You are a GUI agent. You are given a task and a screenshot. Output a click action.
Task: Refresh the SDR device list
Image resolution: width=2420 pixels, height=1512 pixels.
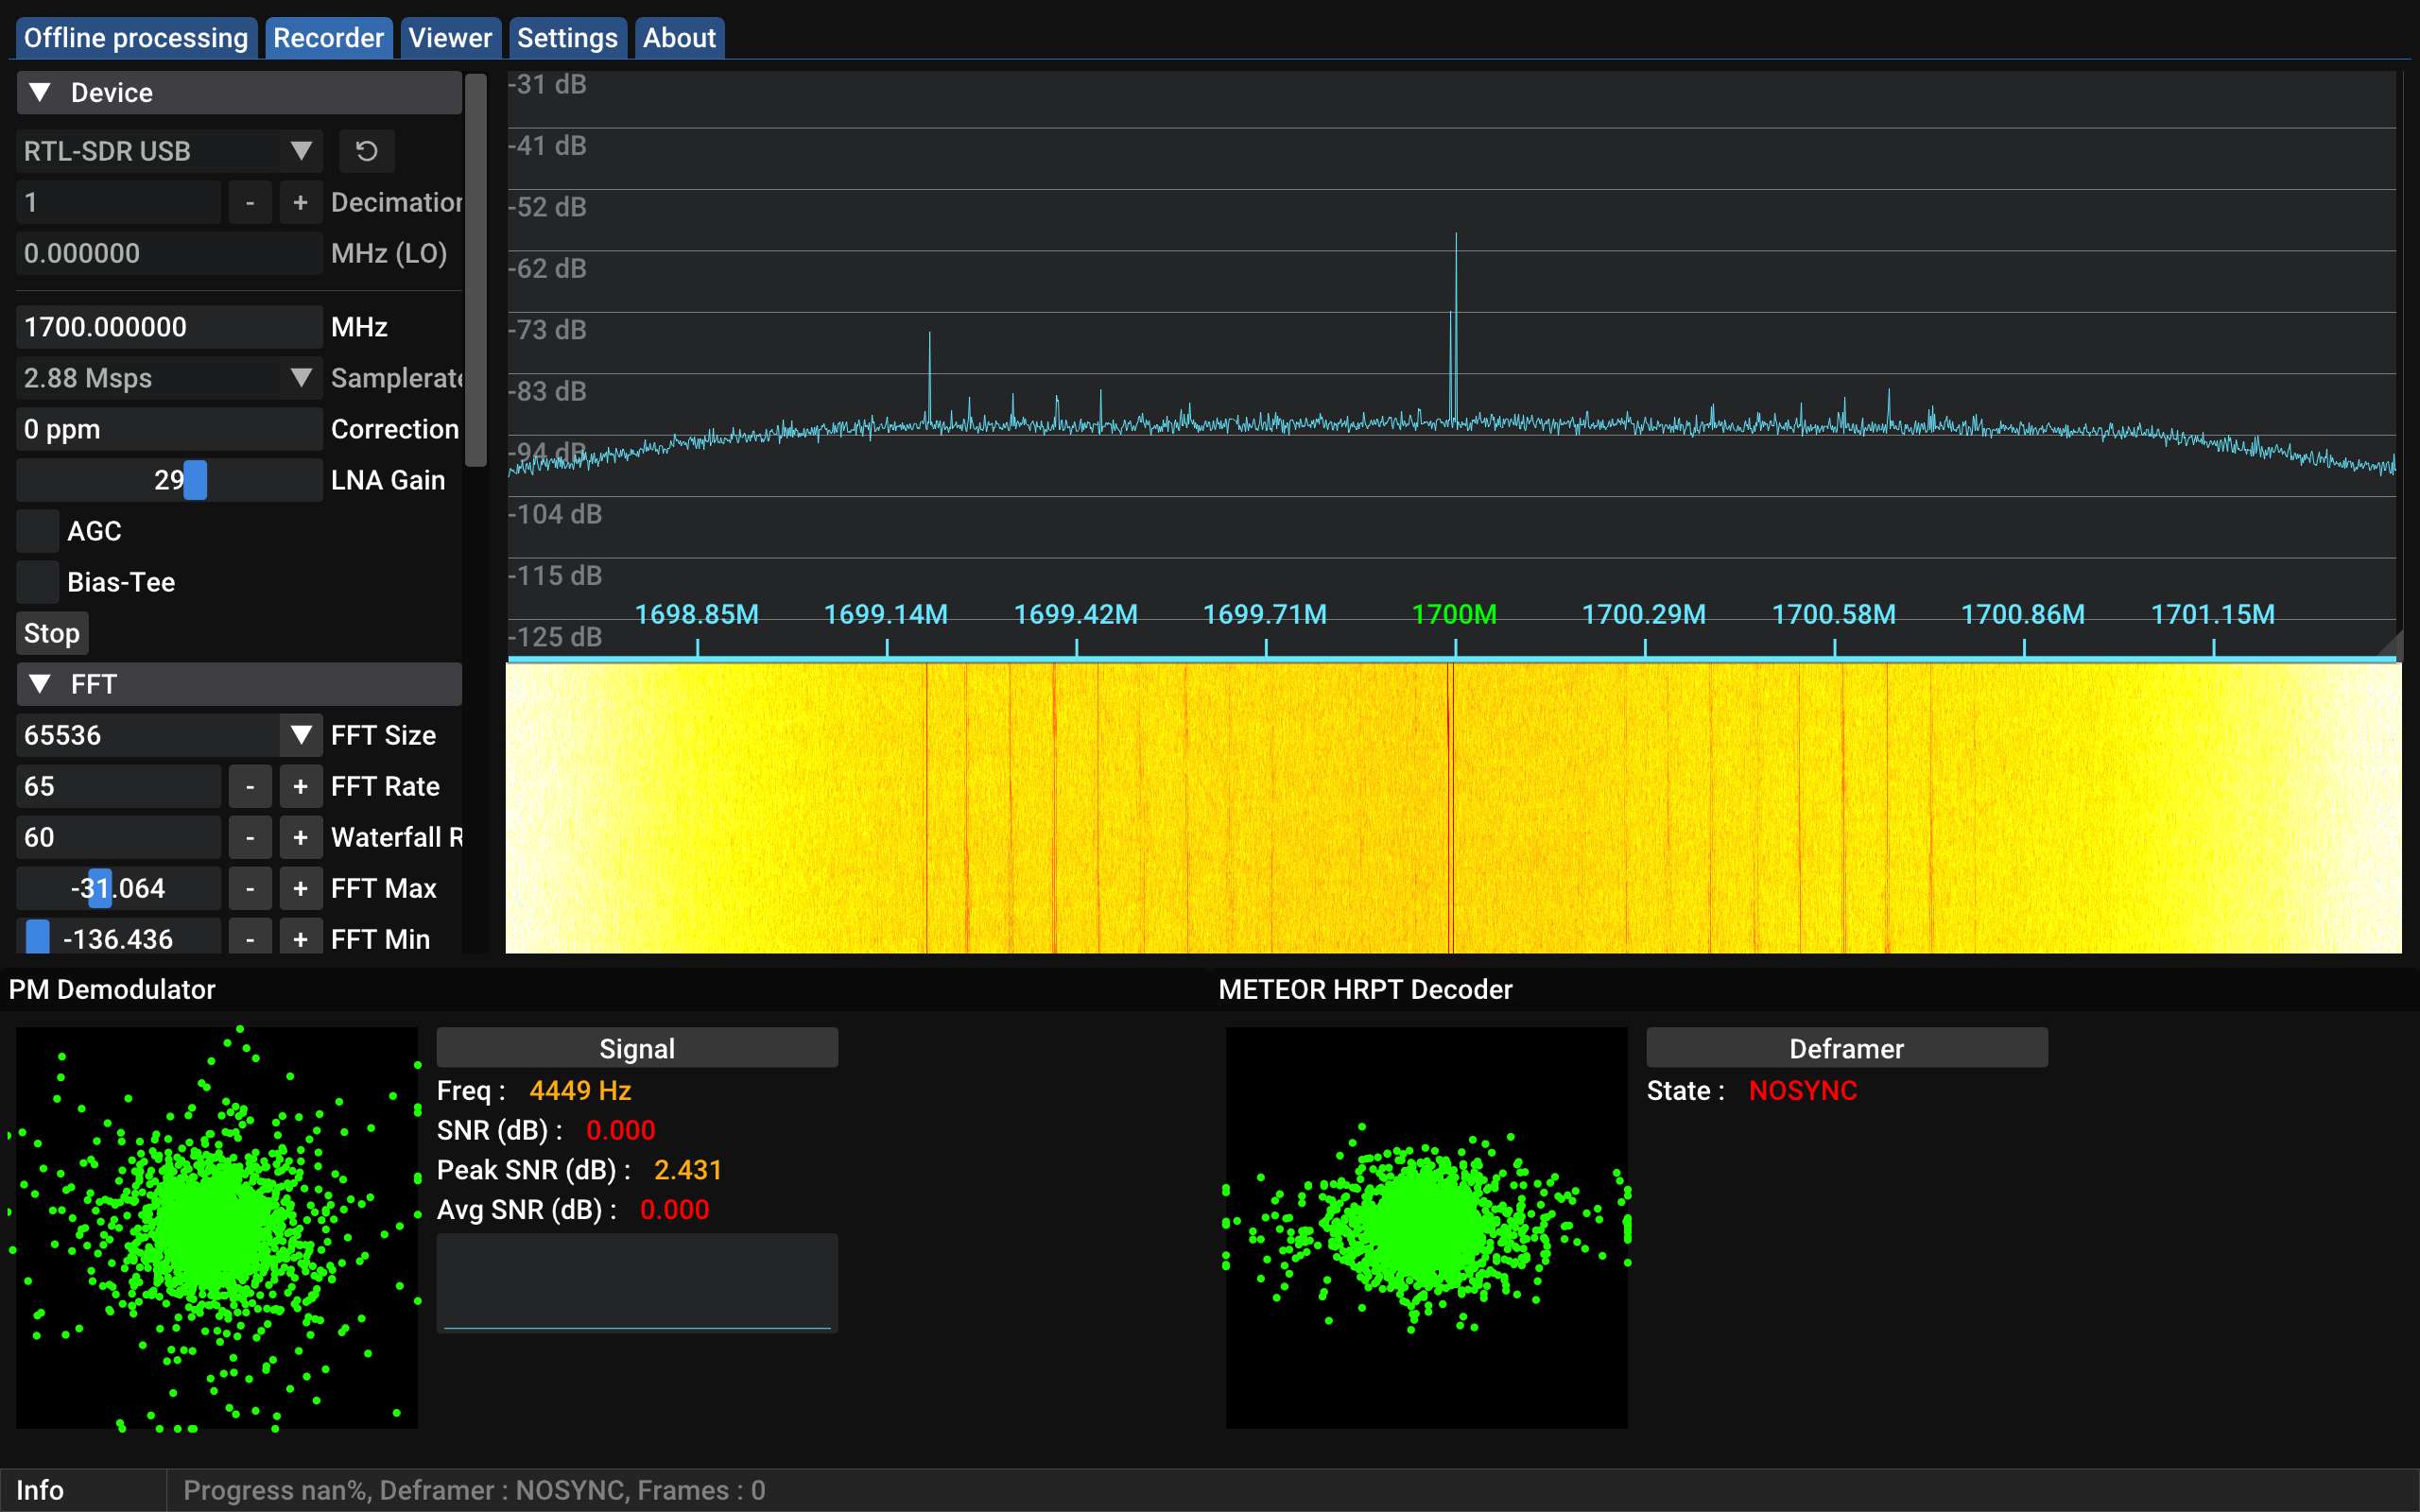366,151
